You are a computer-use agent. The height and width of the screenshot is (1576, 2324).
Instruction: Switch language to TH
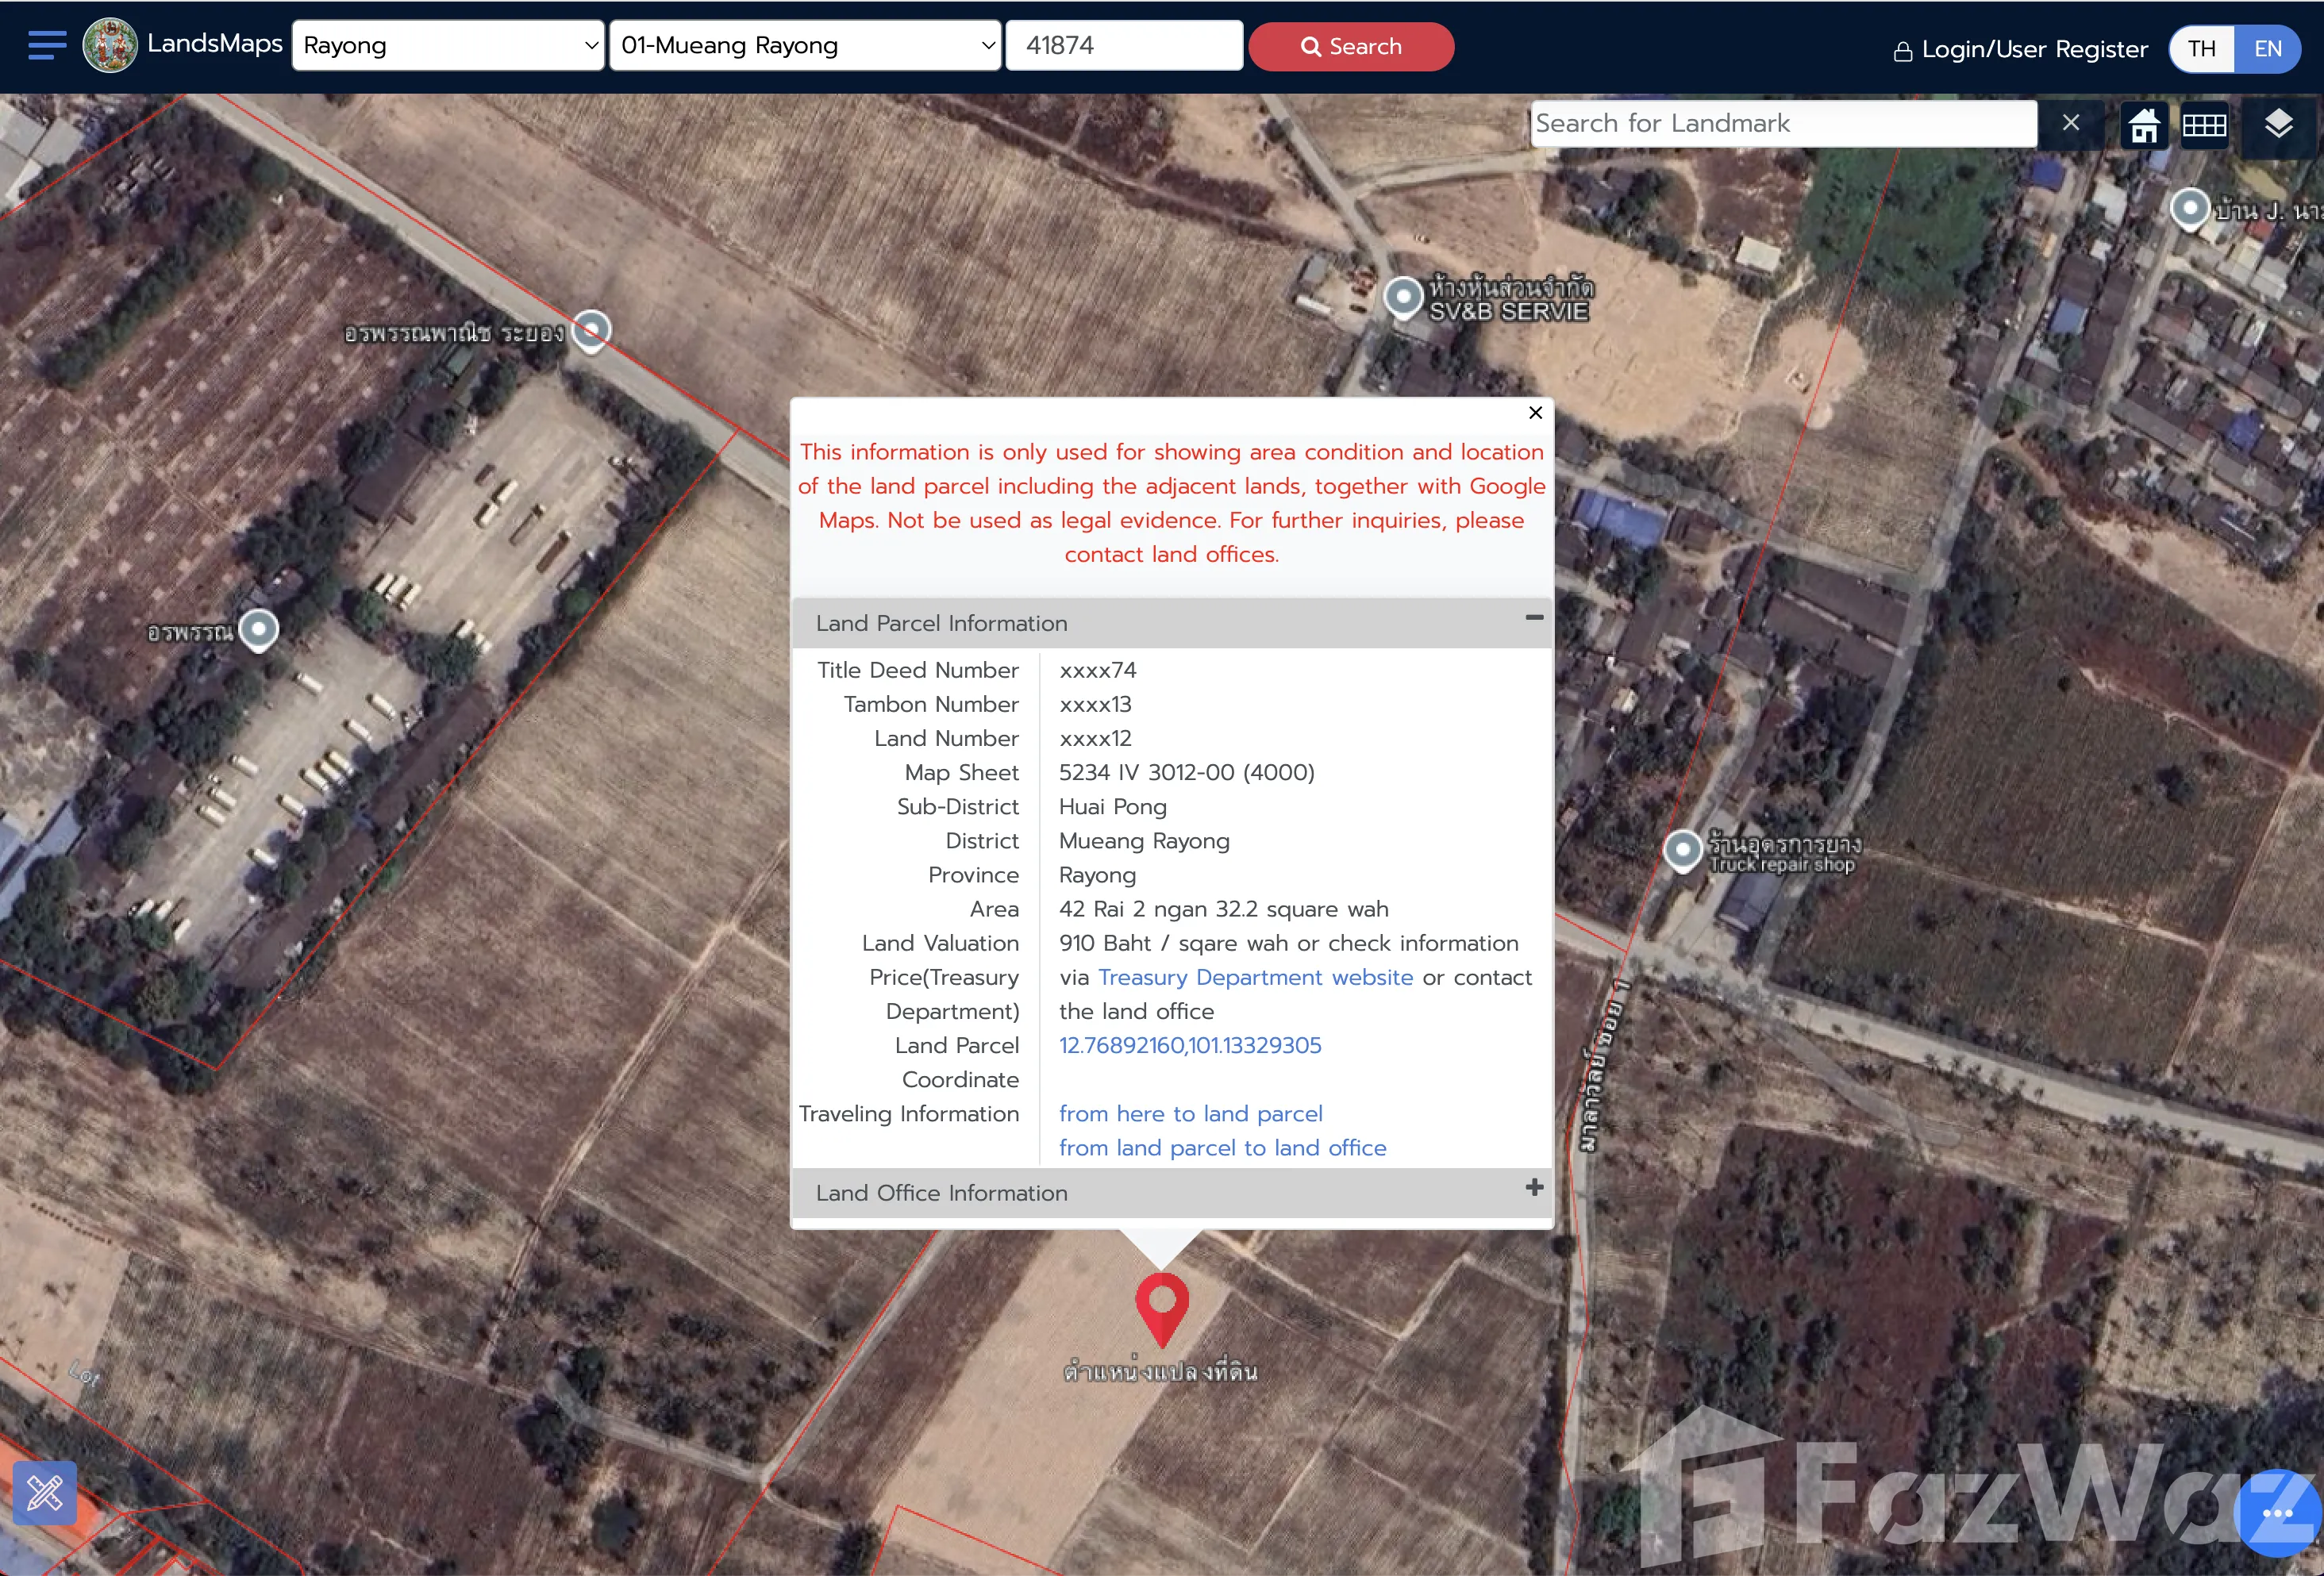coord(2202,48)
